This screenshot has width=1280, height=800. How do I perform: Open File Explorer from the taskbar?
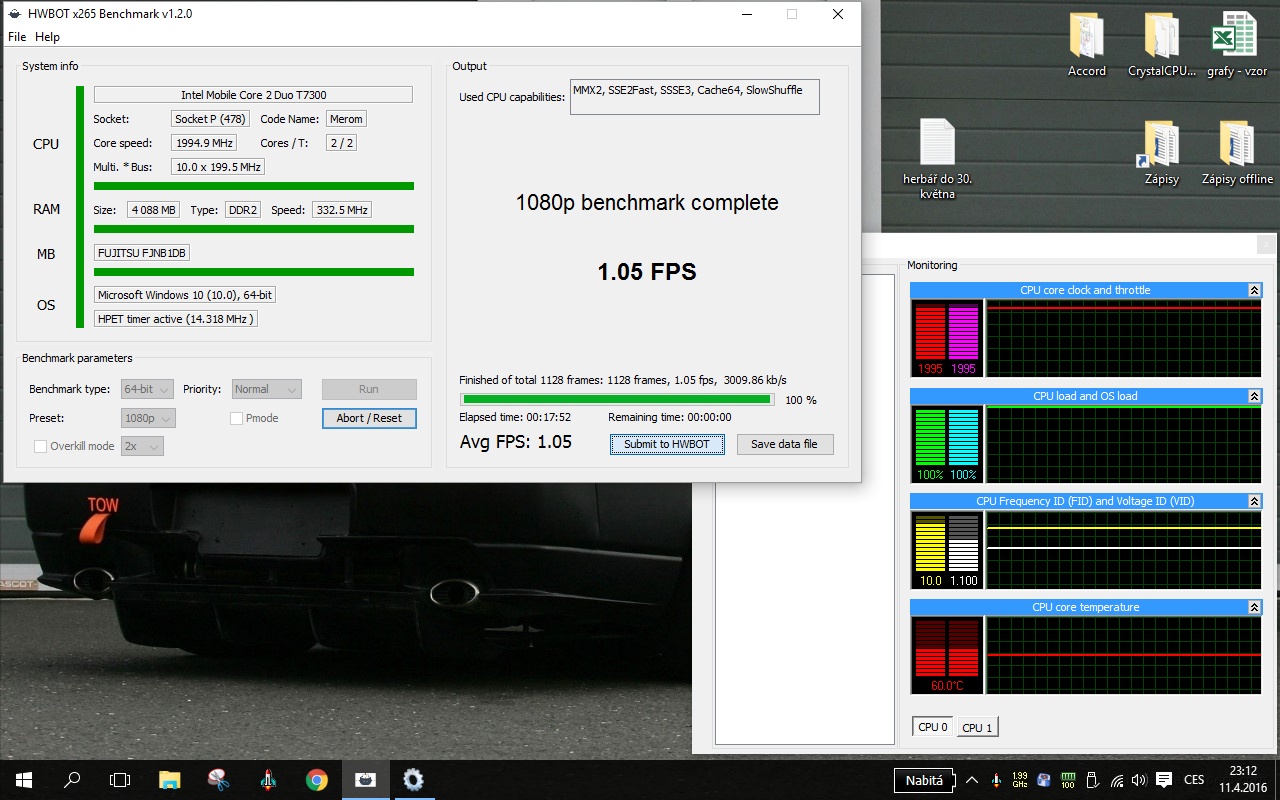pos(169,780)
